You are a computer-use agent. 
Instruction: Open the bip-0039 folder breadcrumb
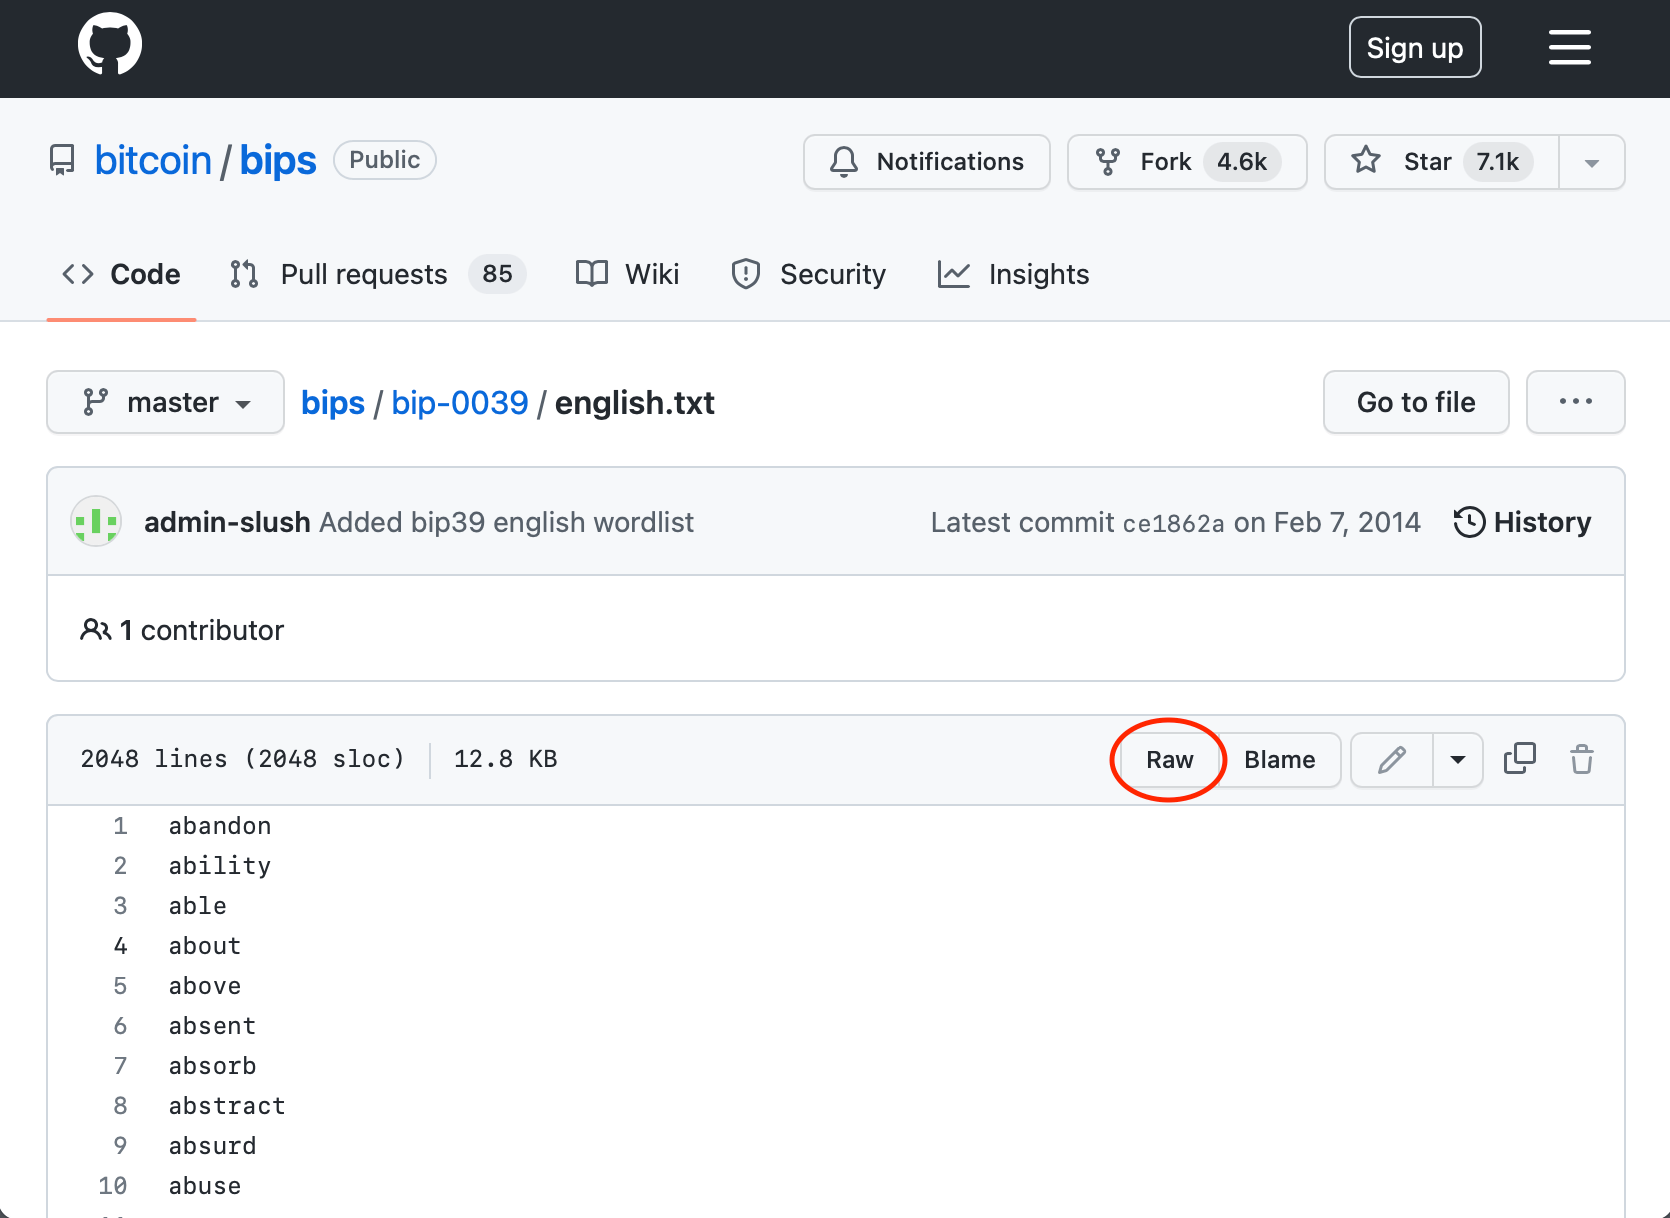pyautogui.click(x=460, y=402)
